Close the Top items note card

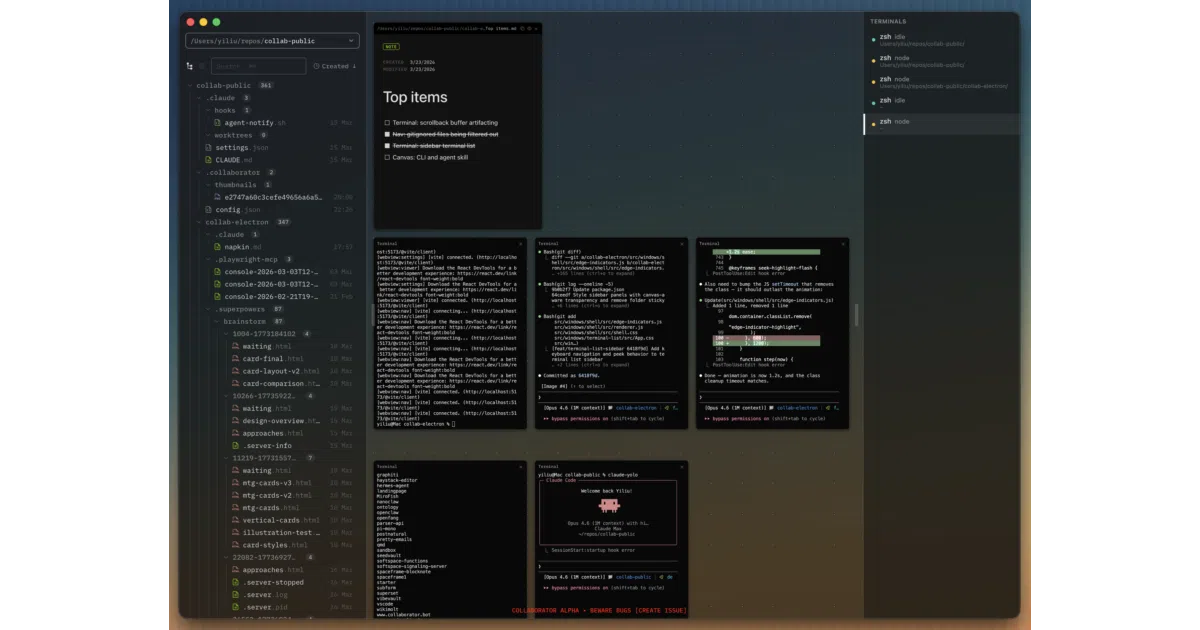[535, 28]
